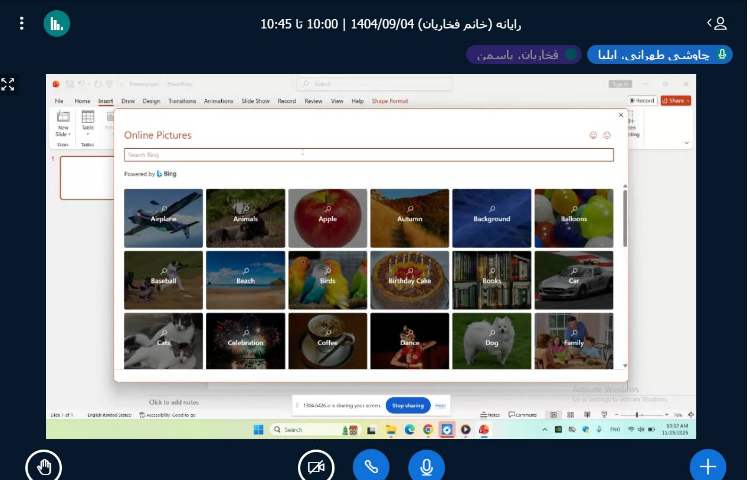
Task: Select the Dance picture category
Action: click(x=410, y=341)
